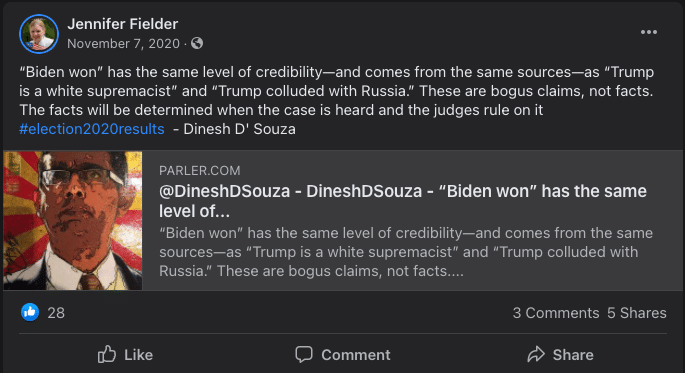The image size is (685, 373).
Task: Click the Comment speech bubble icon
Action: [304, 354]
